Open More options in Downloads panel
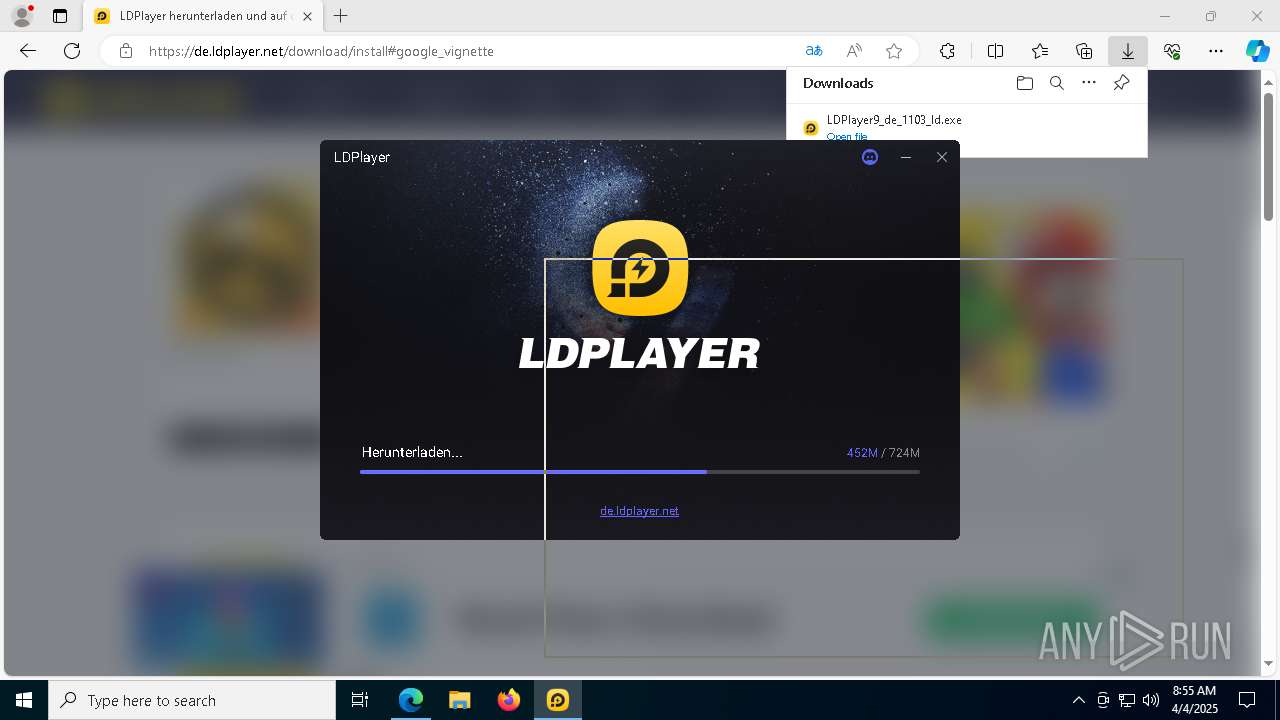Viewport: 1280px width, 720px height. (x=1089, y=83)
